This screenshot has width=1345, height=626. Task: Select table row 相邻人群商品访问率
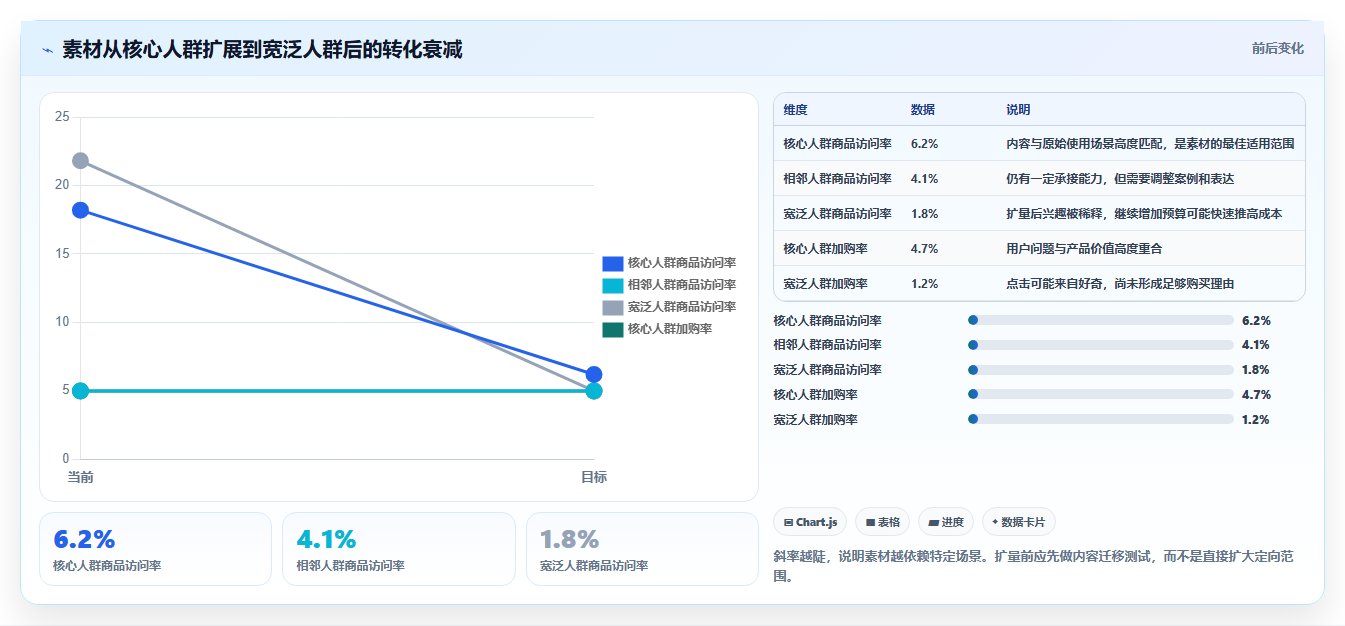click(x=1039, y=178)
